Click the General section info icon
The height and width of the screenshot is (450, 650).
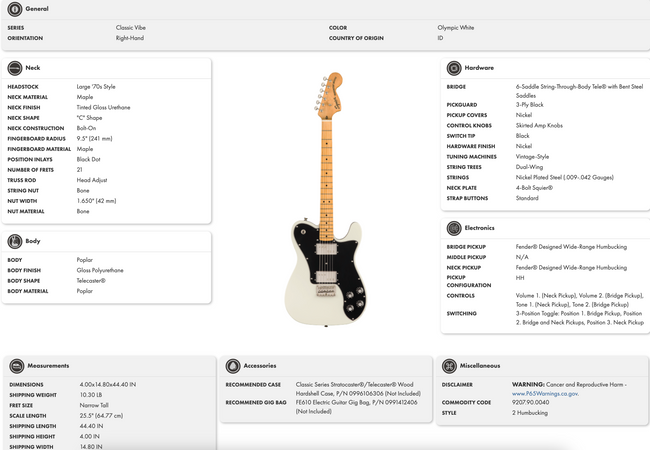pos(15,9)
